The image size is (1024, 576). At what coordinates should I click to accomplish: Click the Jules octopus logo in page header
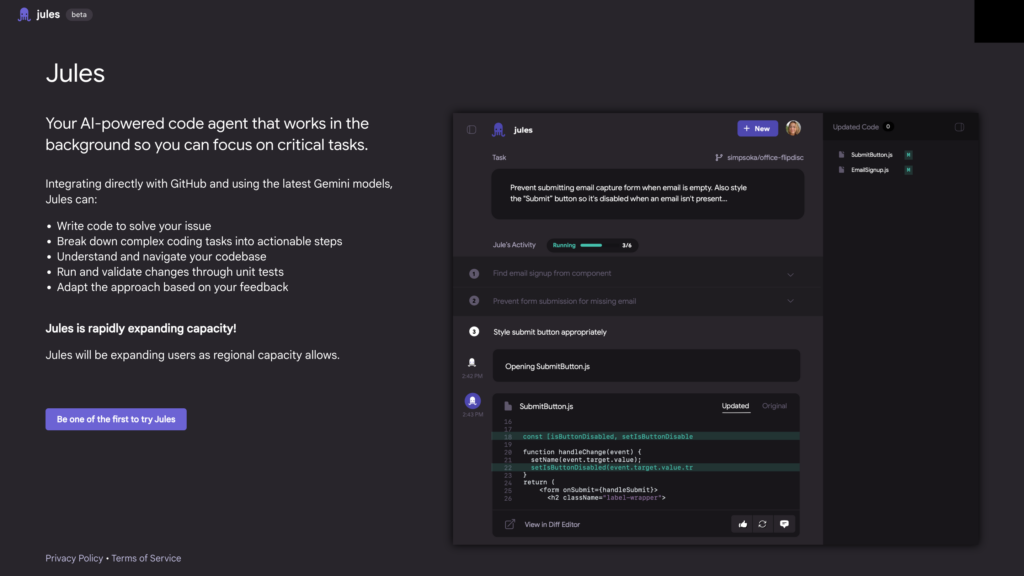click(x=24, y=14)
